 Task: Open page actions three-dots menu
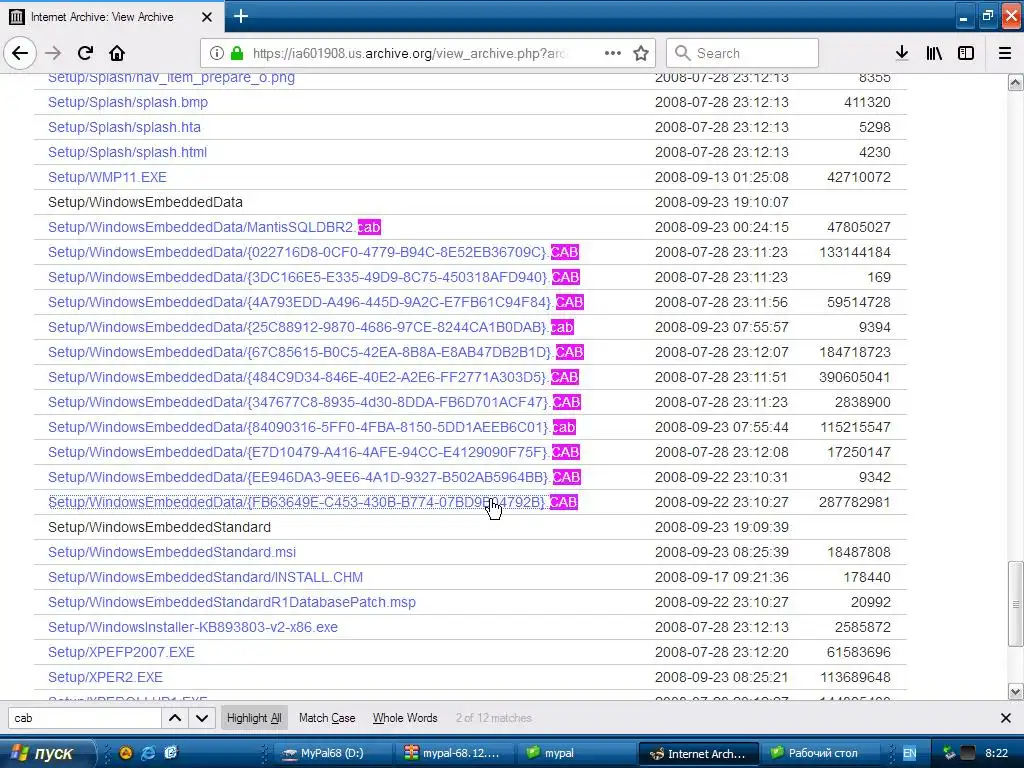613,53
